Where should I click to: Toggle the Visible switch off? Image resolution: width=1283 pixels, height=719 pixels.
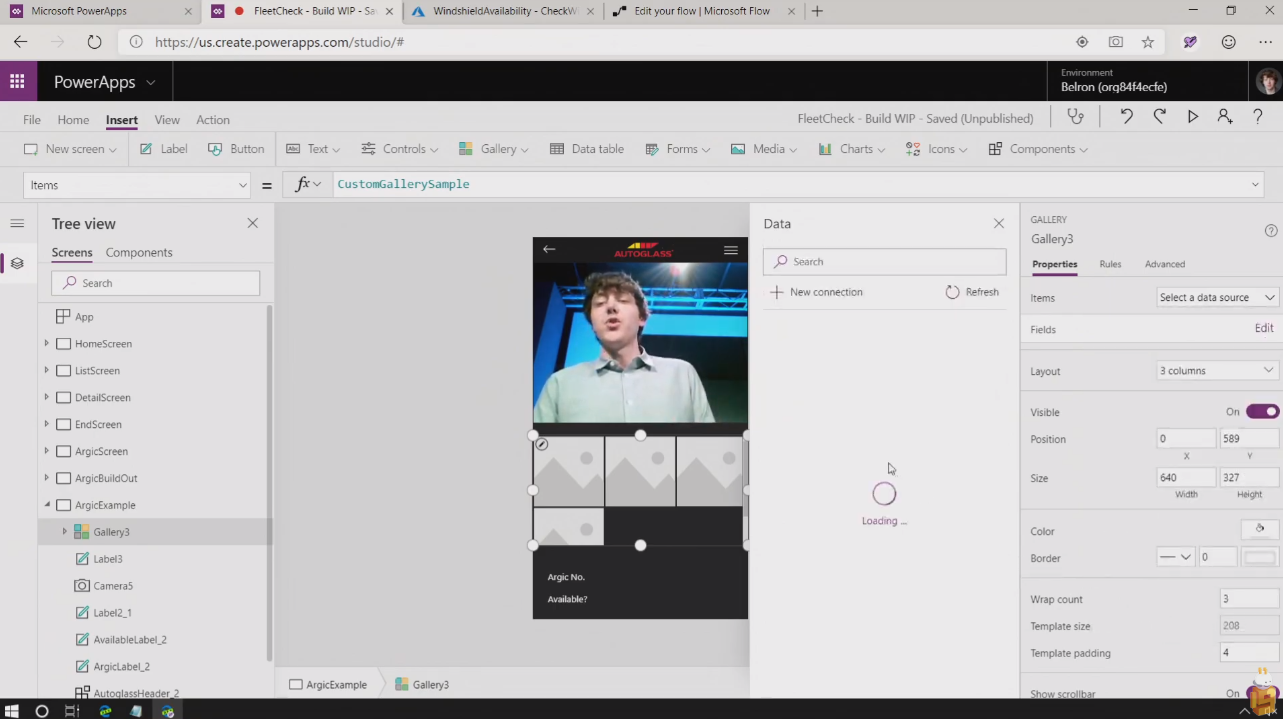(x=1262, y=412)
